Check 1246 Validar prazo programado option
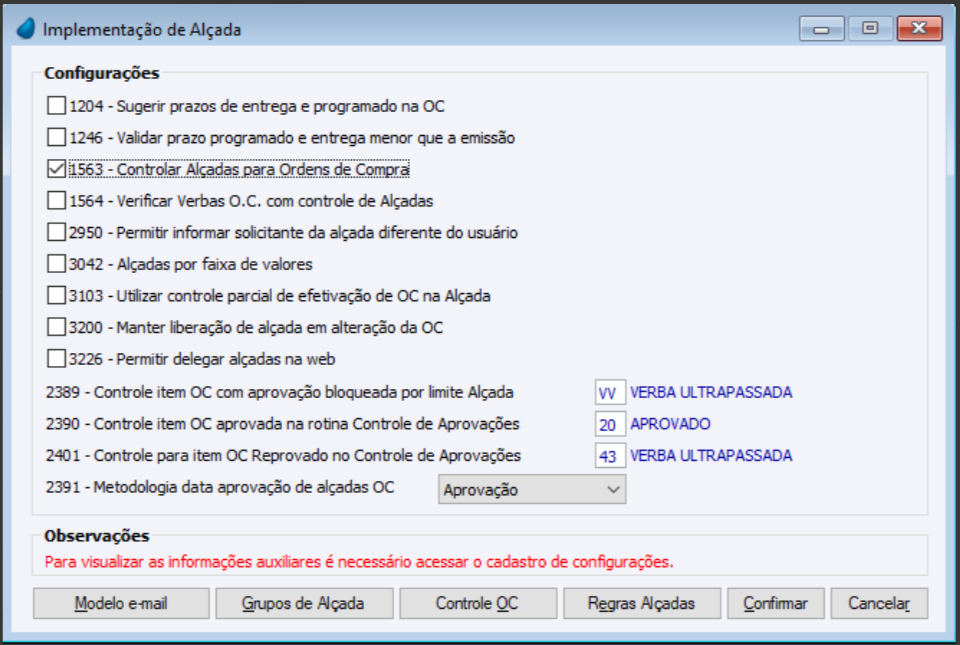Viewport: 960px width, 645px height. pos(57,137)
